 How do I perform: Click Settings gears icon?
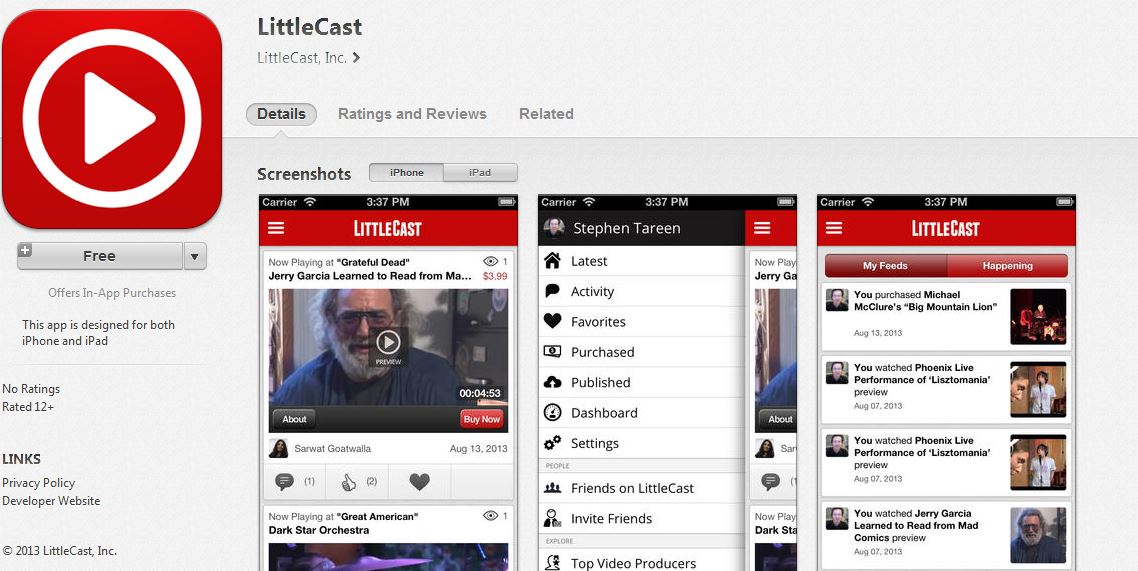point(552,443)
